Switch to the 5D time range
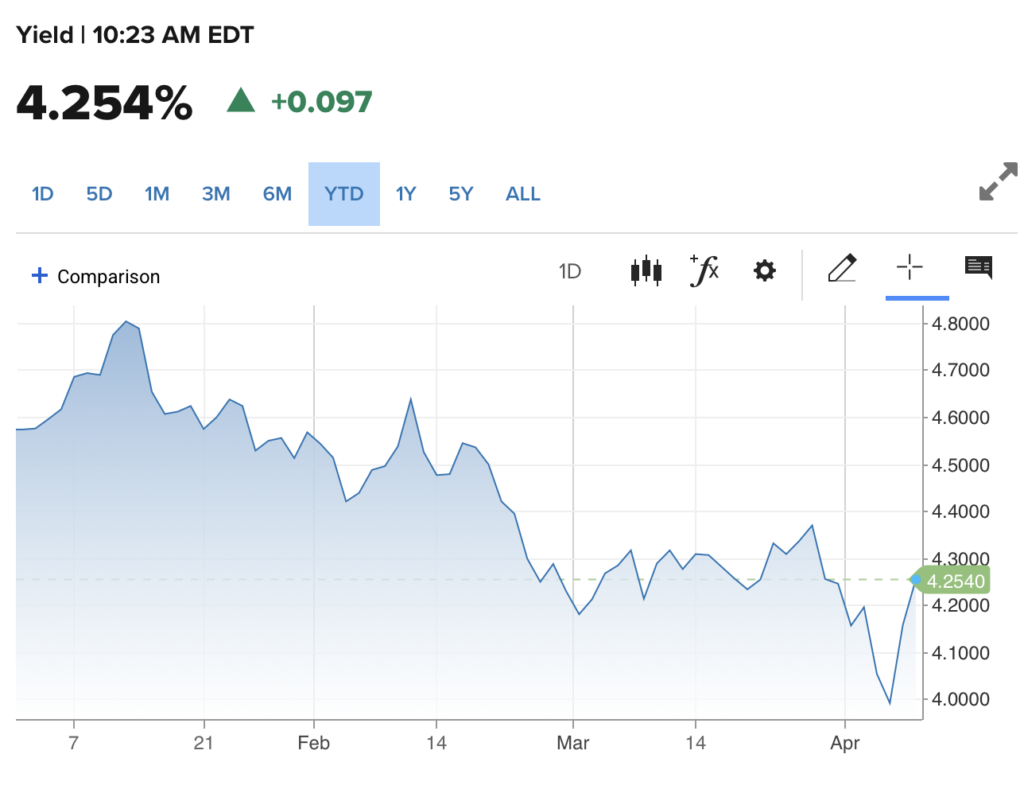The height and width of the screenshot is (797, 1024). pyautogui.click(x=99, y=194)
